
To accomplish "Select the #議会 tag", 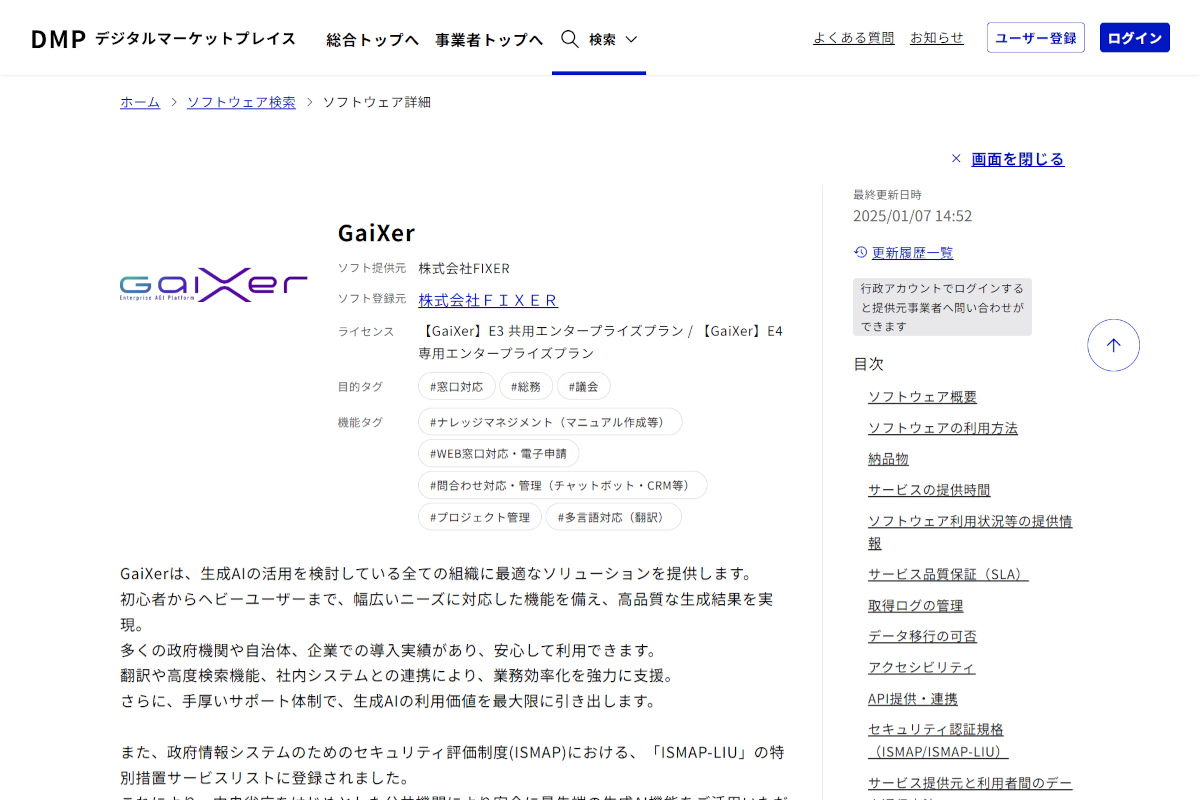I will point(584,386).
